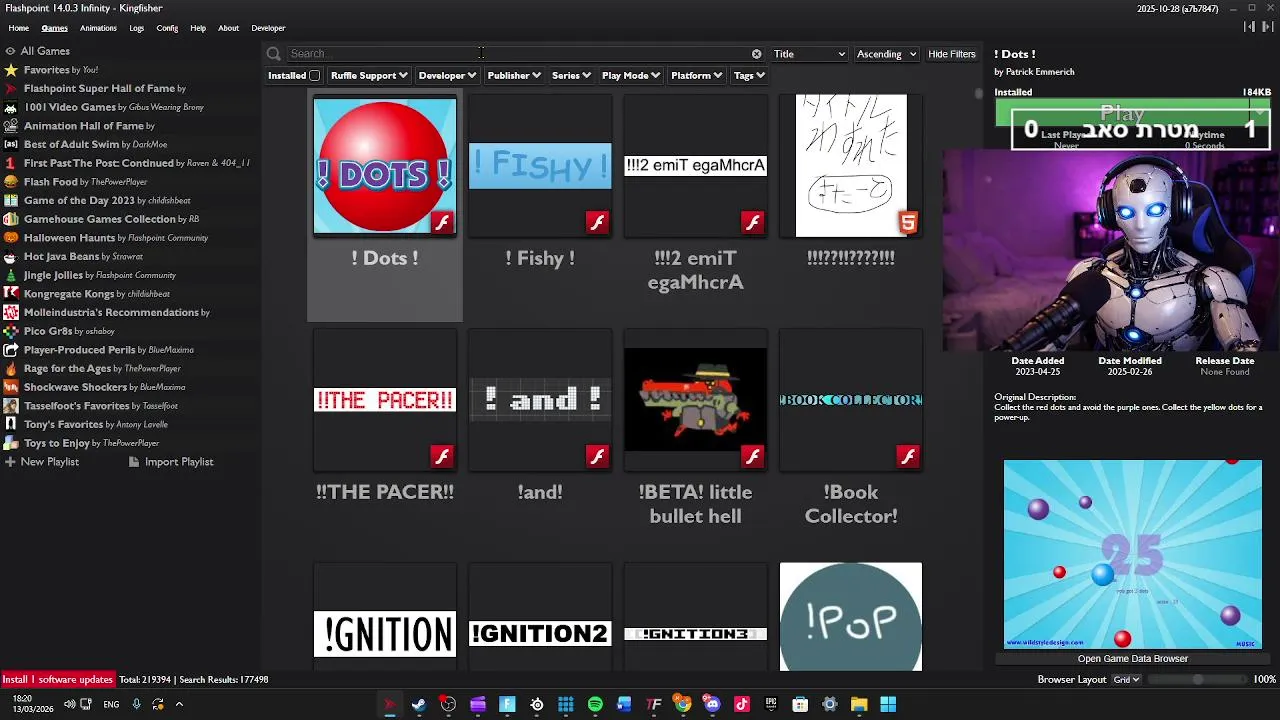The width and height of the screenshot is (1280, 720).
Task: Click Import Playlist
Action: [x=170, y=462]
